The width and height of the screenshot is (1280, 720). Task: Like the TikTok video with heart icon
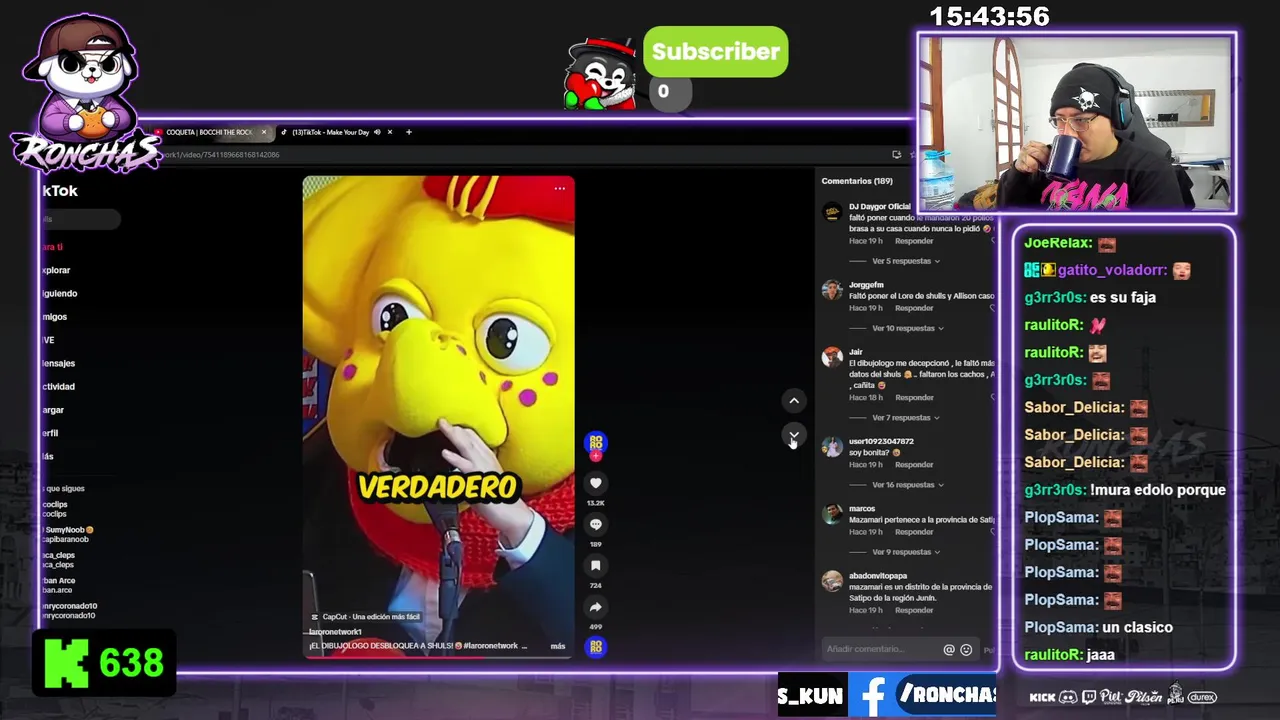[595, 483]
